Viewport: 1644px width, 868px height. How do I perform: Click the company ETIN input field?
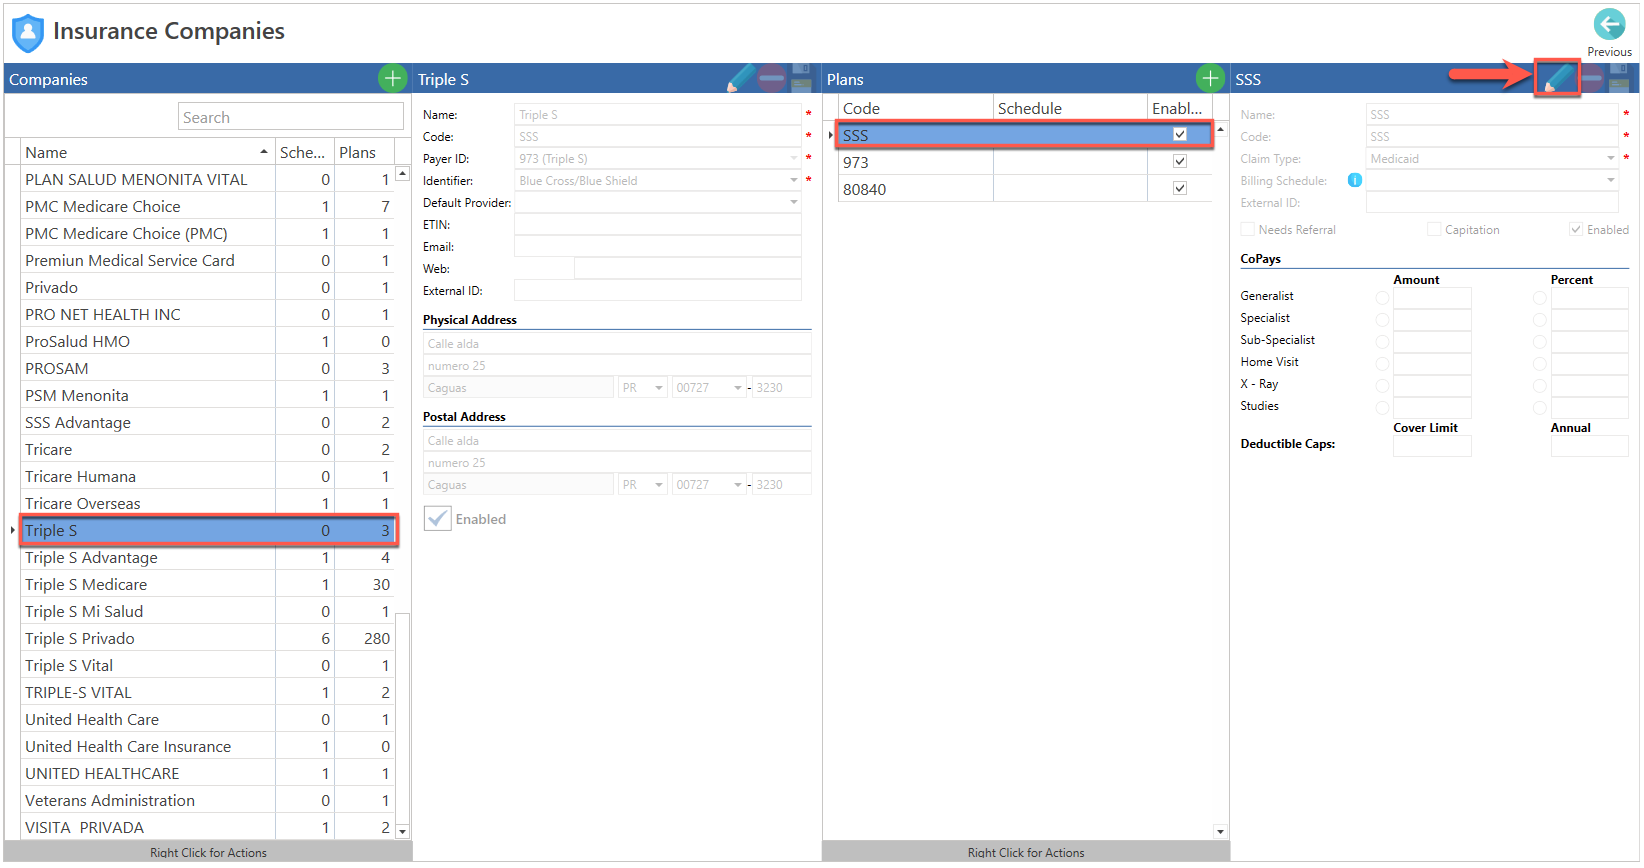[x=657, y=224]
